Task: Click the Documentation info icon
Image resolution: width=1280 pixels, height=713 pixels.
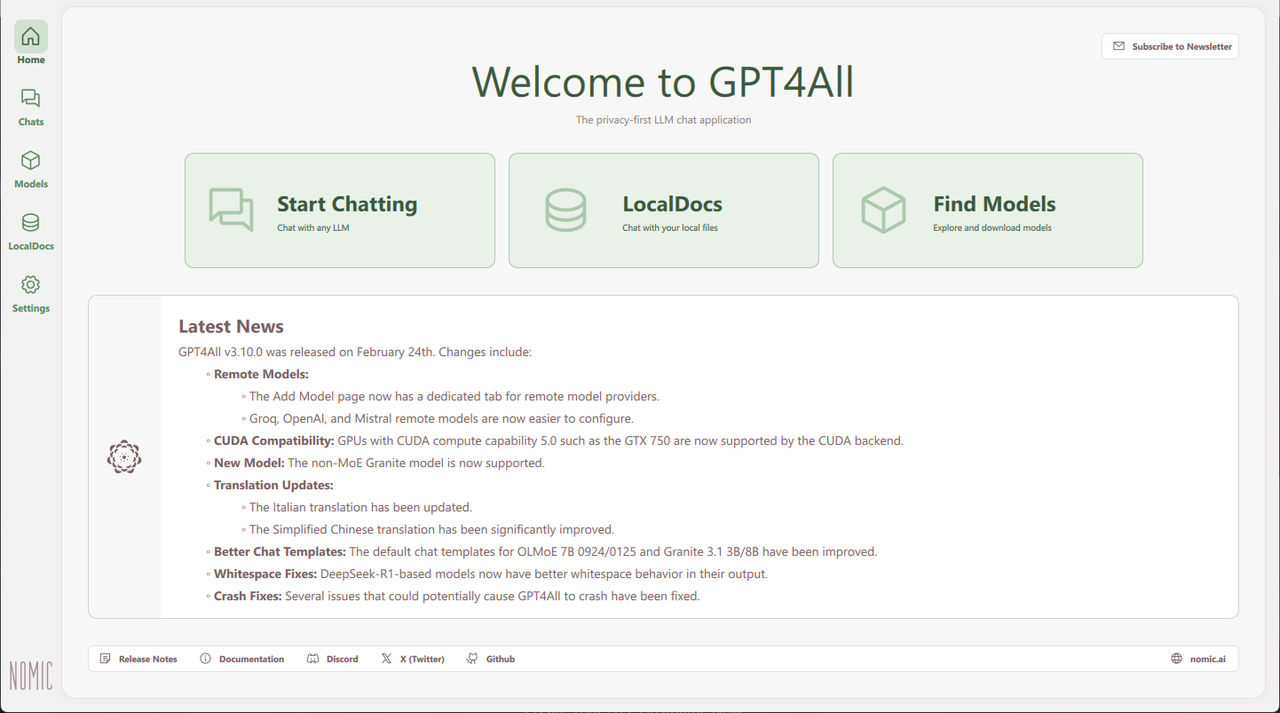Action: click(205, 659)
